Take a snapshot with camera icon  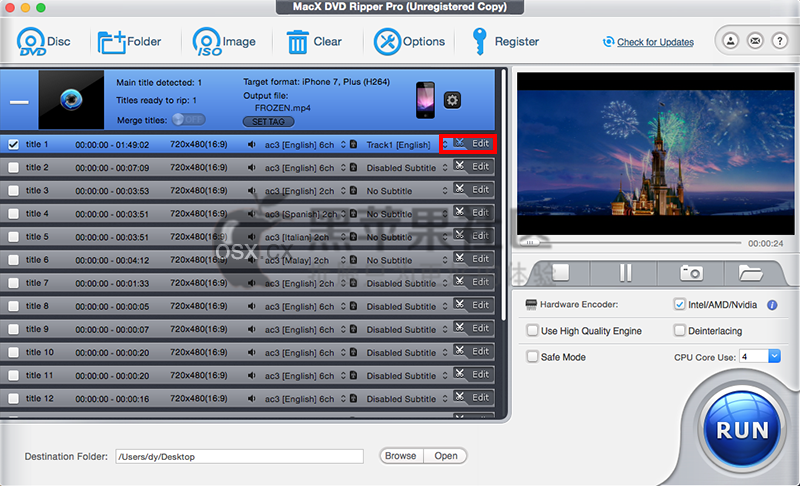(x=691, y=272)
